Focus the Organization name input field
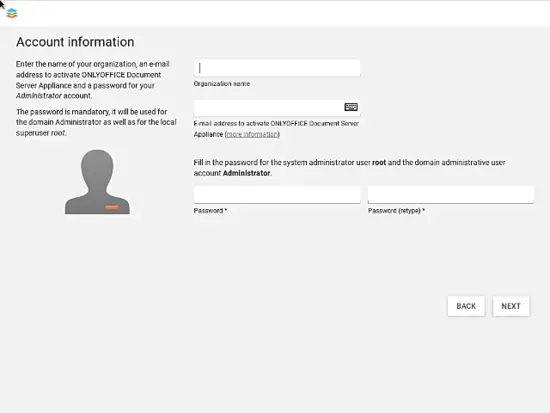The width and height of the screenshot is (550, 413). 277,68
